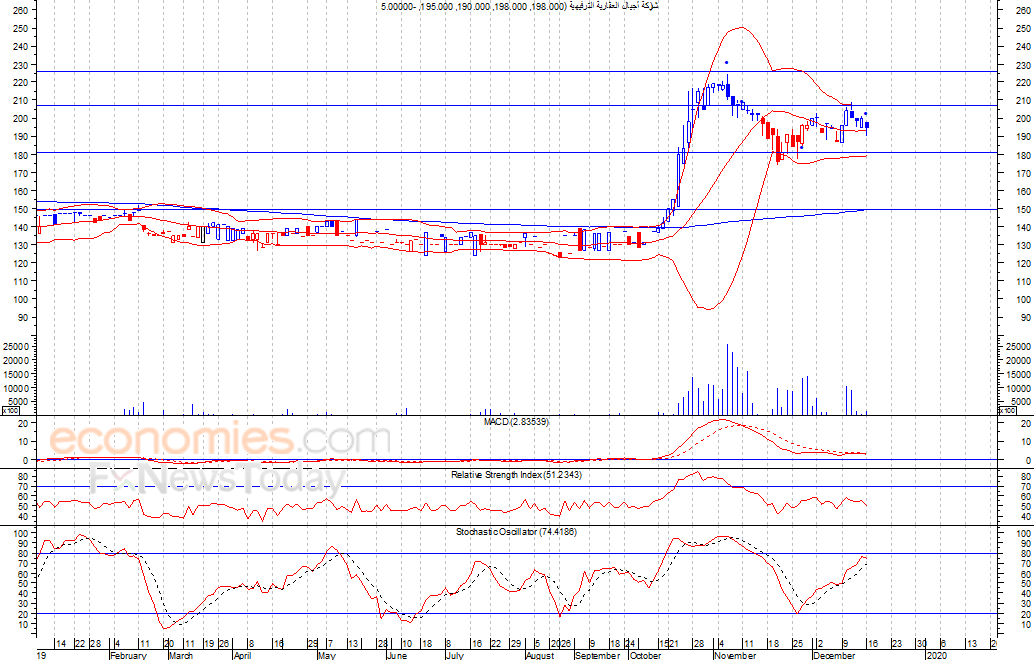
Task: Select the September month label on time axis
Action: pos(597,655)
